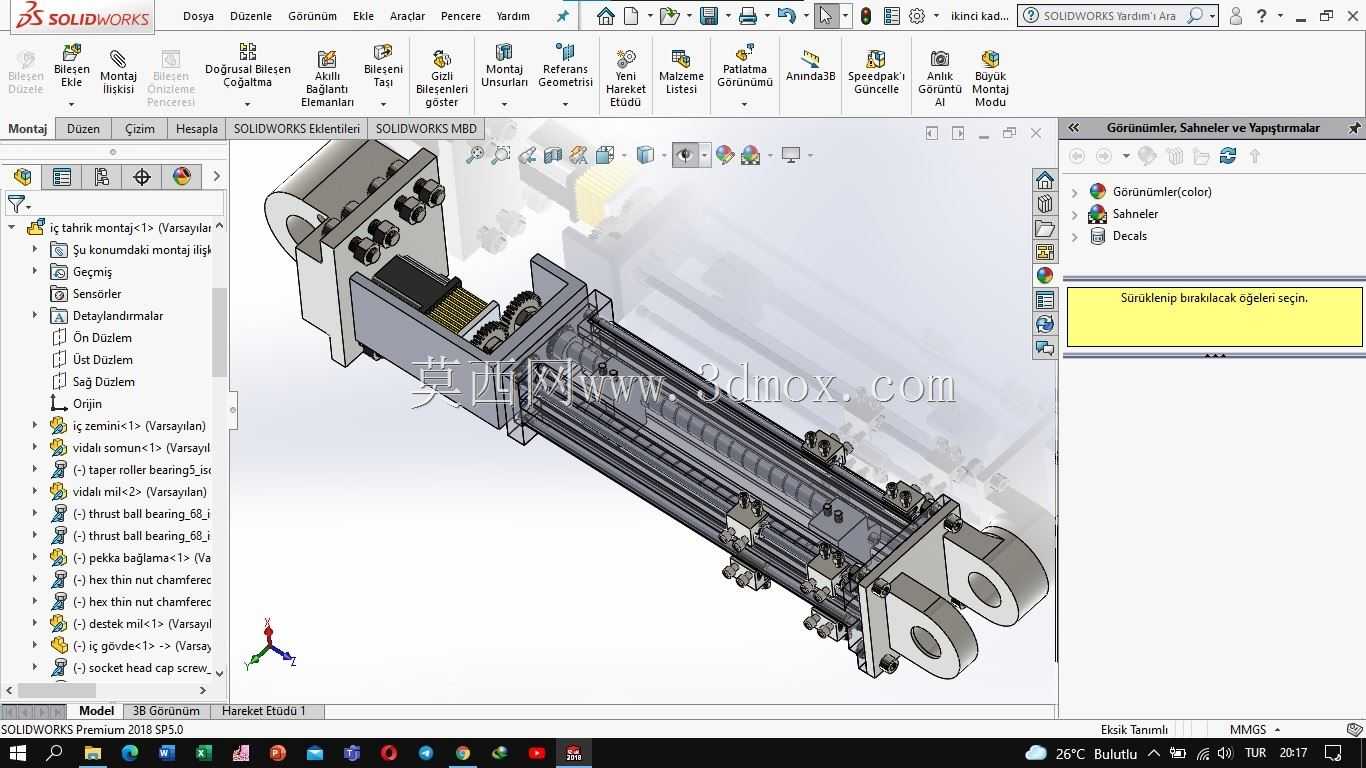This screenshot has width=1366, height=768.
Task: Expand Sahneler in the task pane
Action: (1075, 214)
